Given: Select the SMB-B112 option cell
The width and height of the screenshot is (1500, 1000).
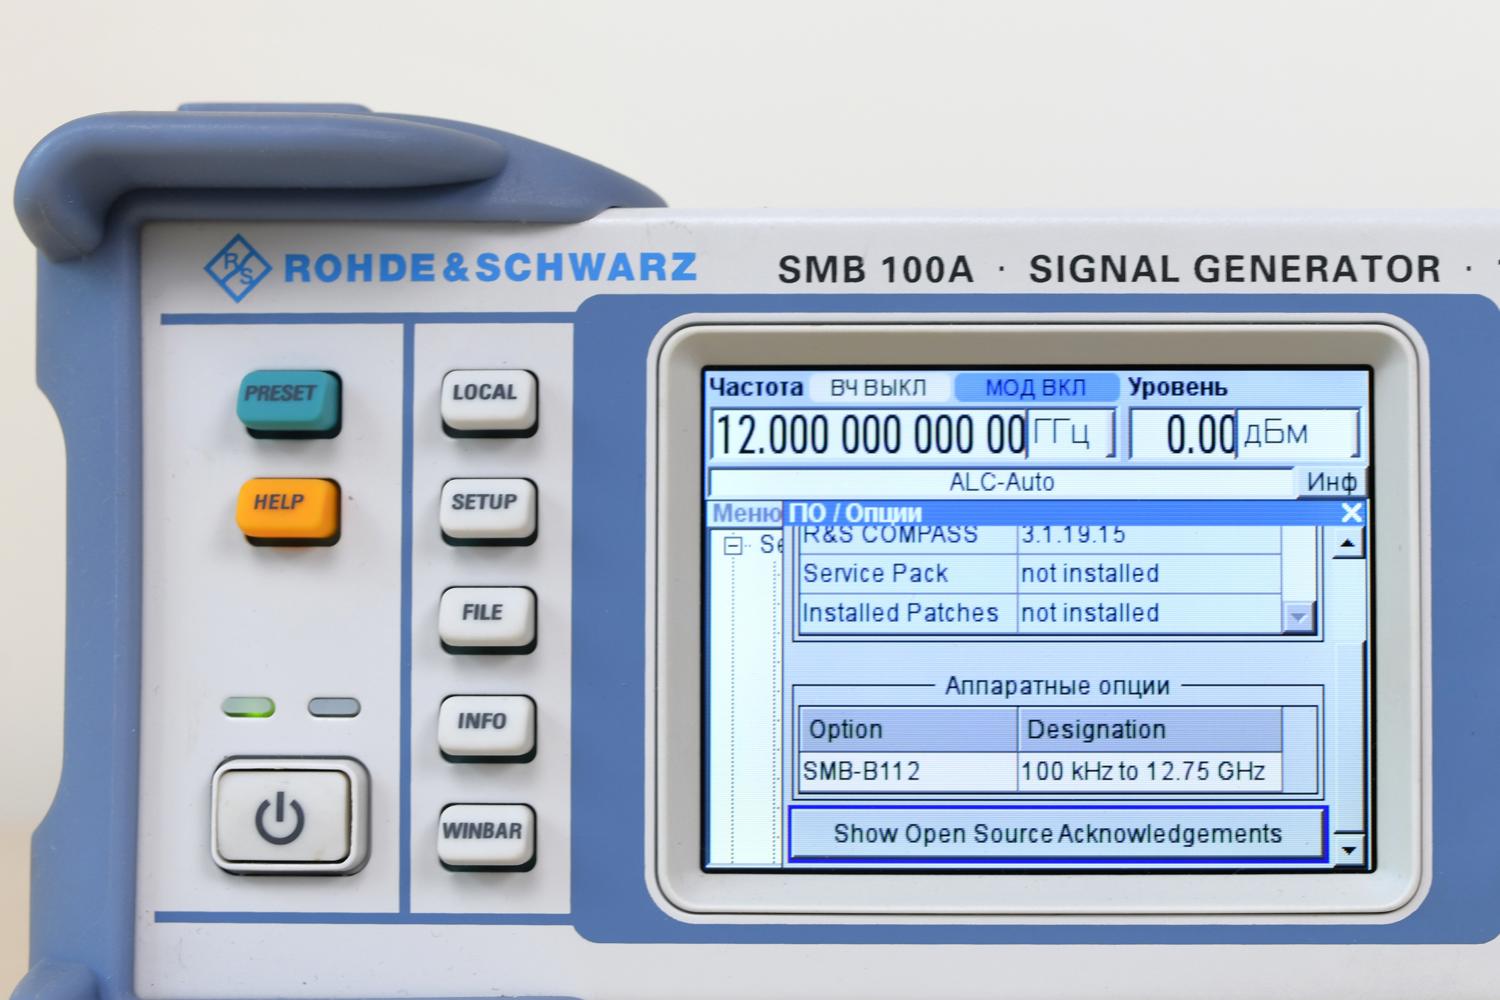Looking at the screenshot, I should point(908,772).
